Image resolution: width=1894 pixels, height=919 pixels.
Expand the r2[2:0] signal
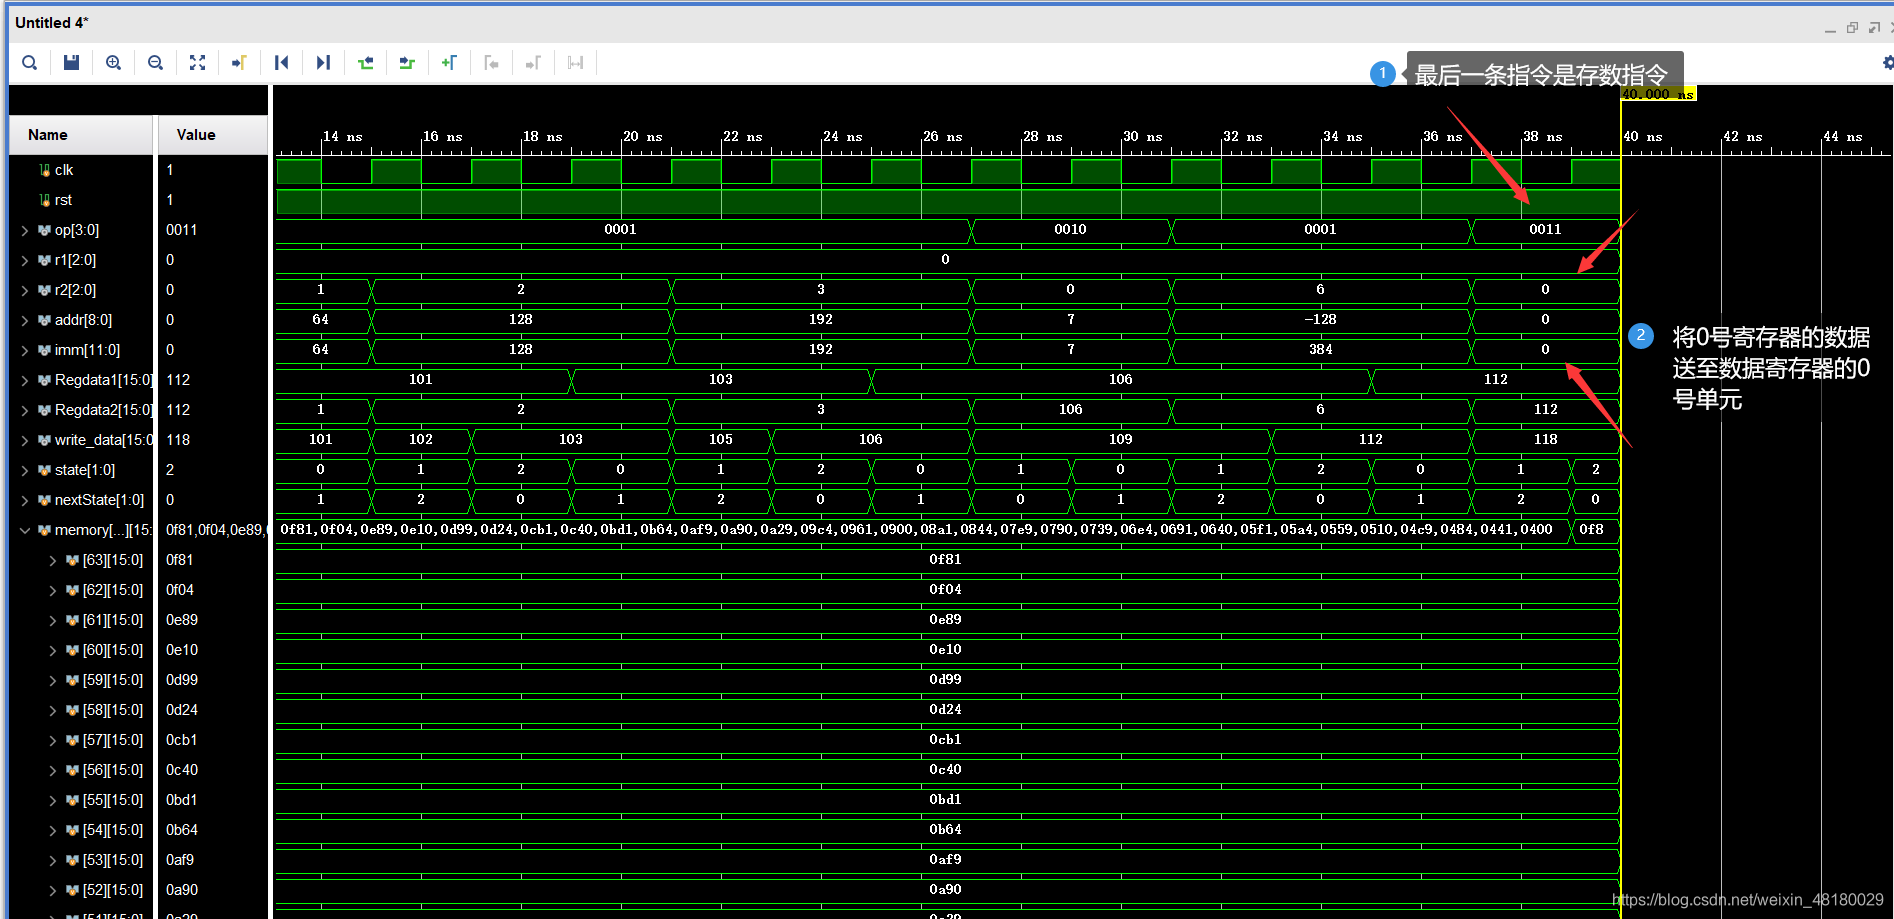[25, 290]
